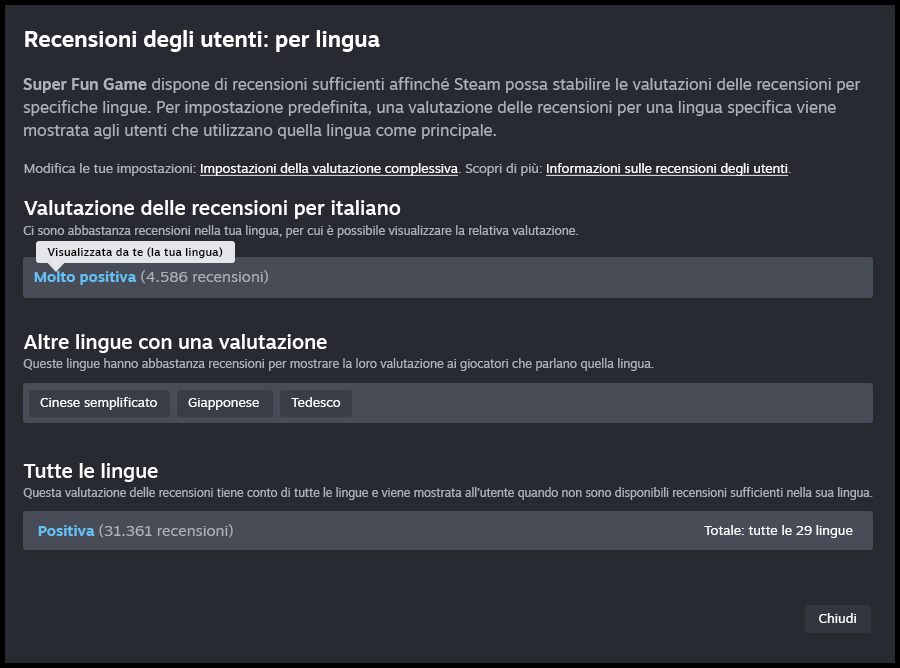
Task: Click the 'Positiva' overall rating label
Action: pos(66,531)
